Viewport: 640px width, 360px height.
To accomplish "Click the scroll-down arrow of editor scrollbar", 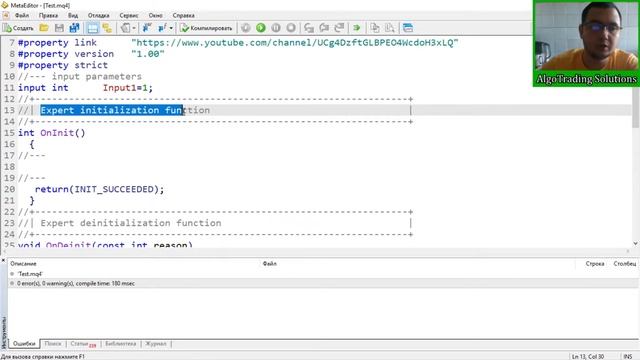I will (x=636, y=244).
